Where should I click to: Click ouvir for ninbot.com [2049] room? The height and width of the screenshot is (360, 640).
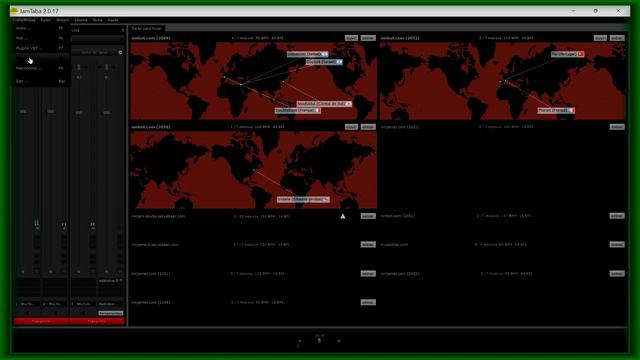coord(351,38)
